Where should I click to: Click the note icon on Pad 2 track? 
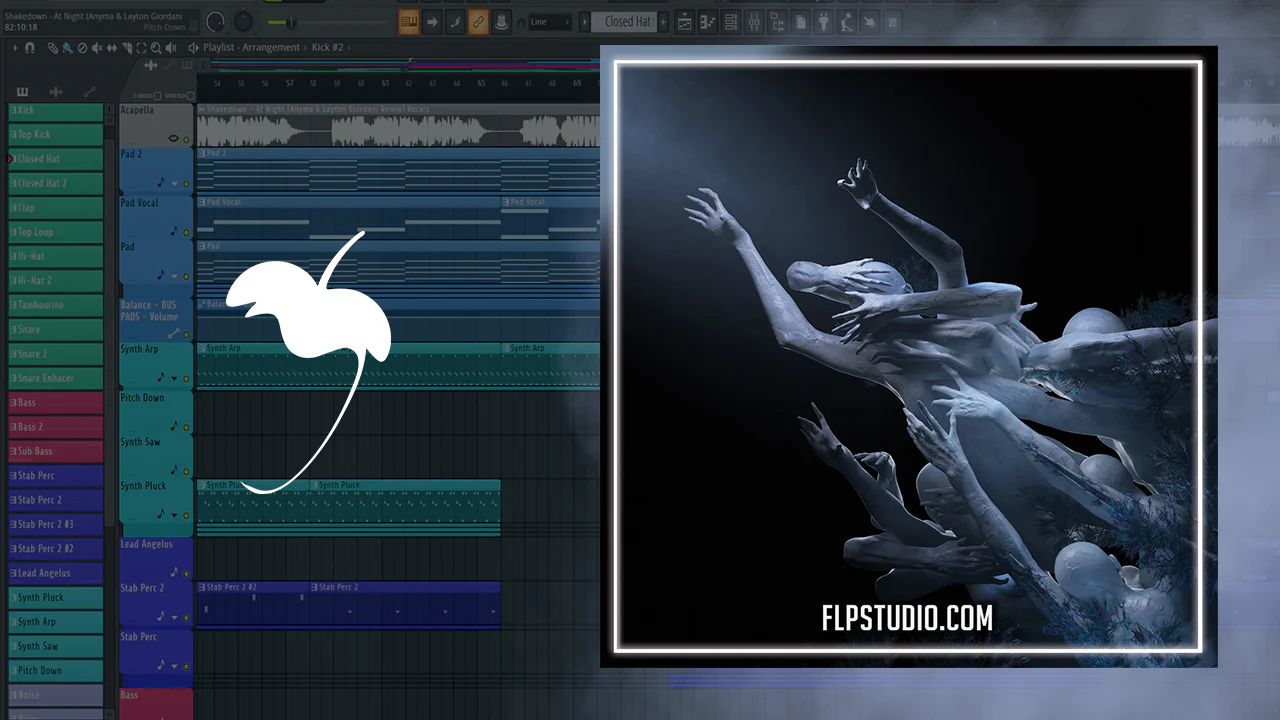click(x=161, y=183)
